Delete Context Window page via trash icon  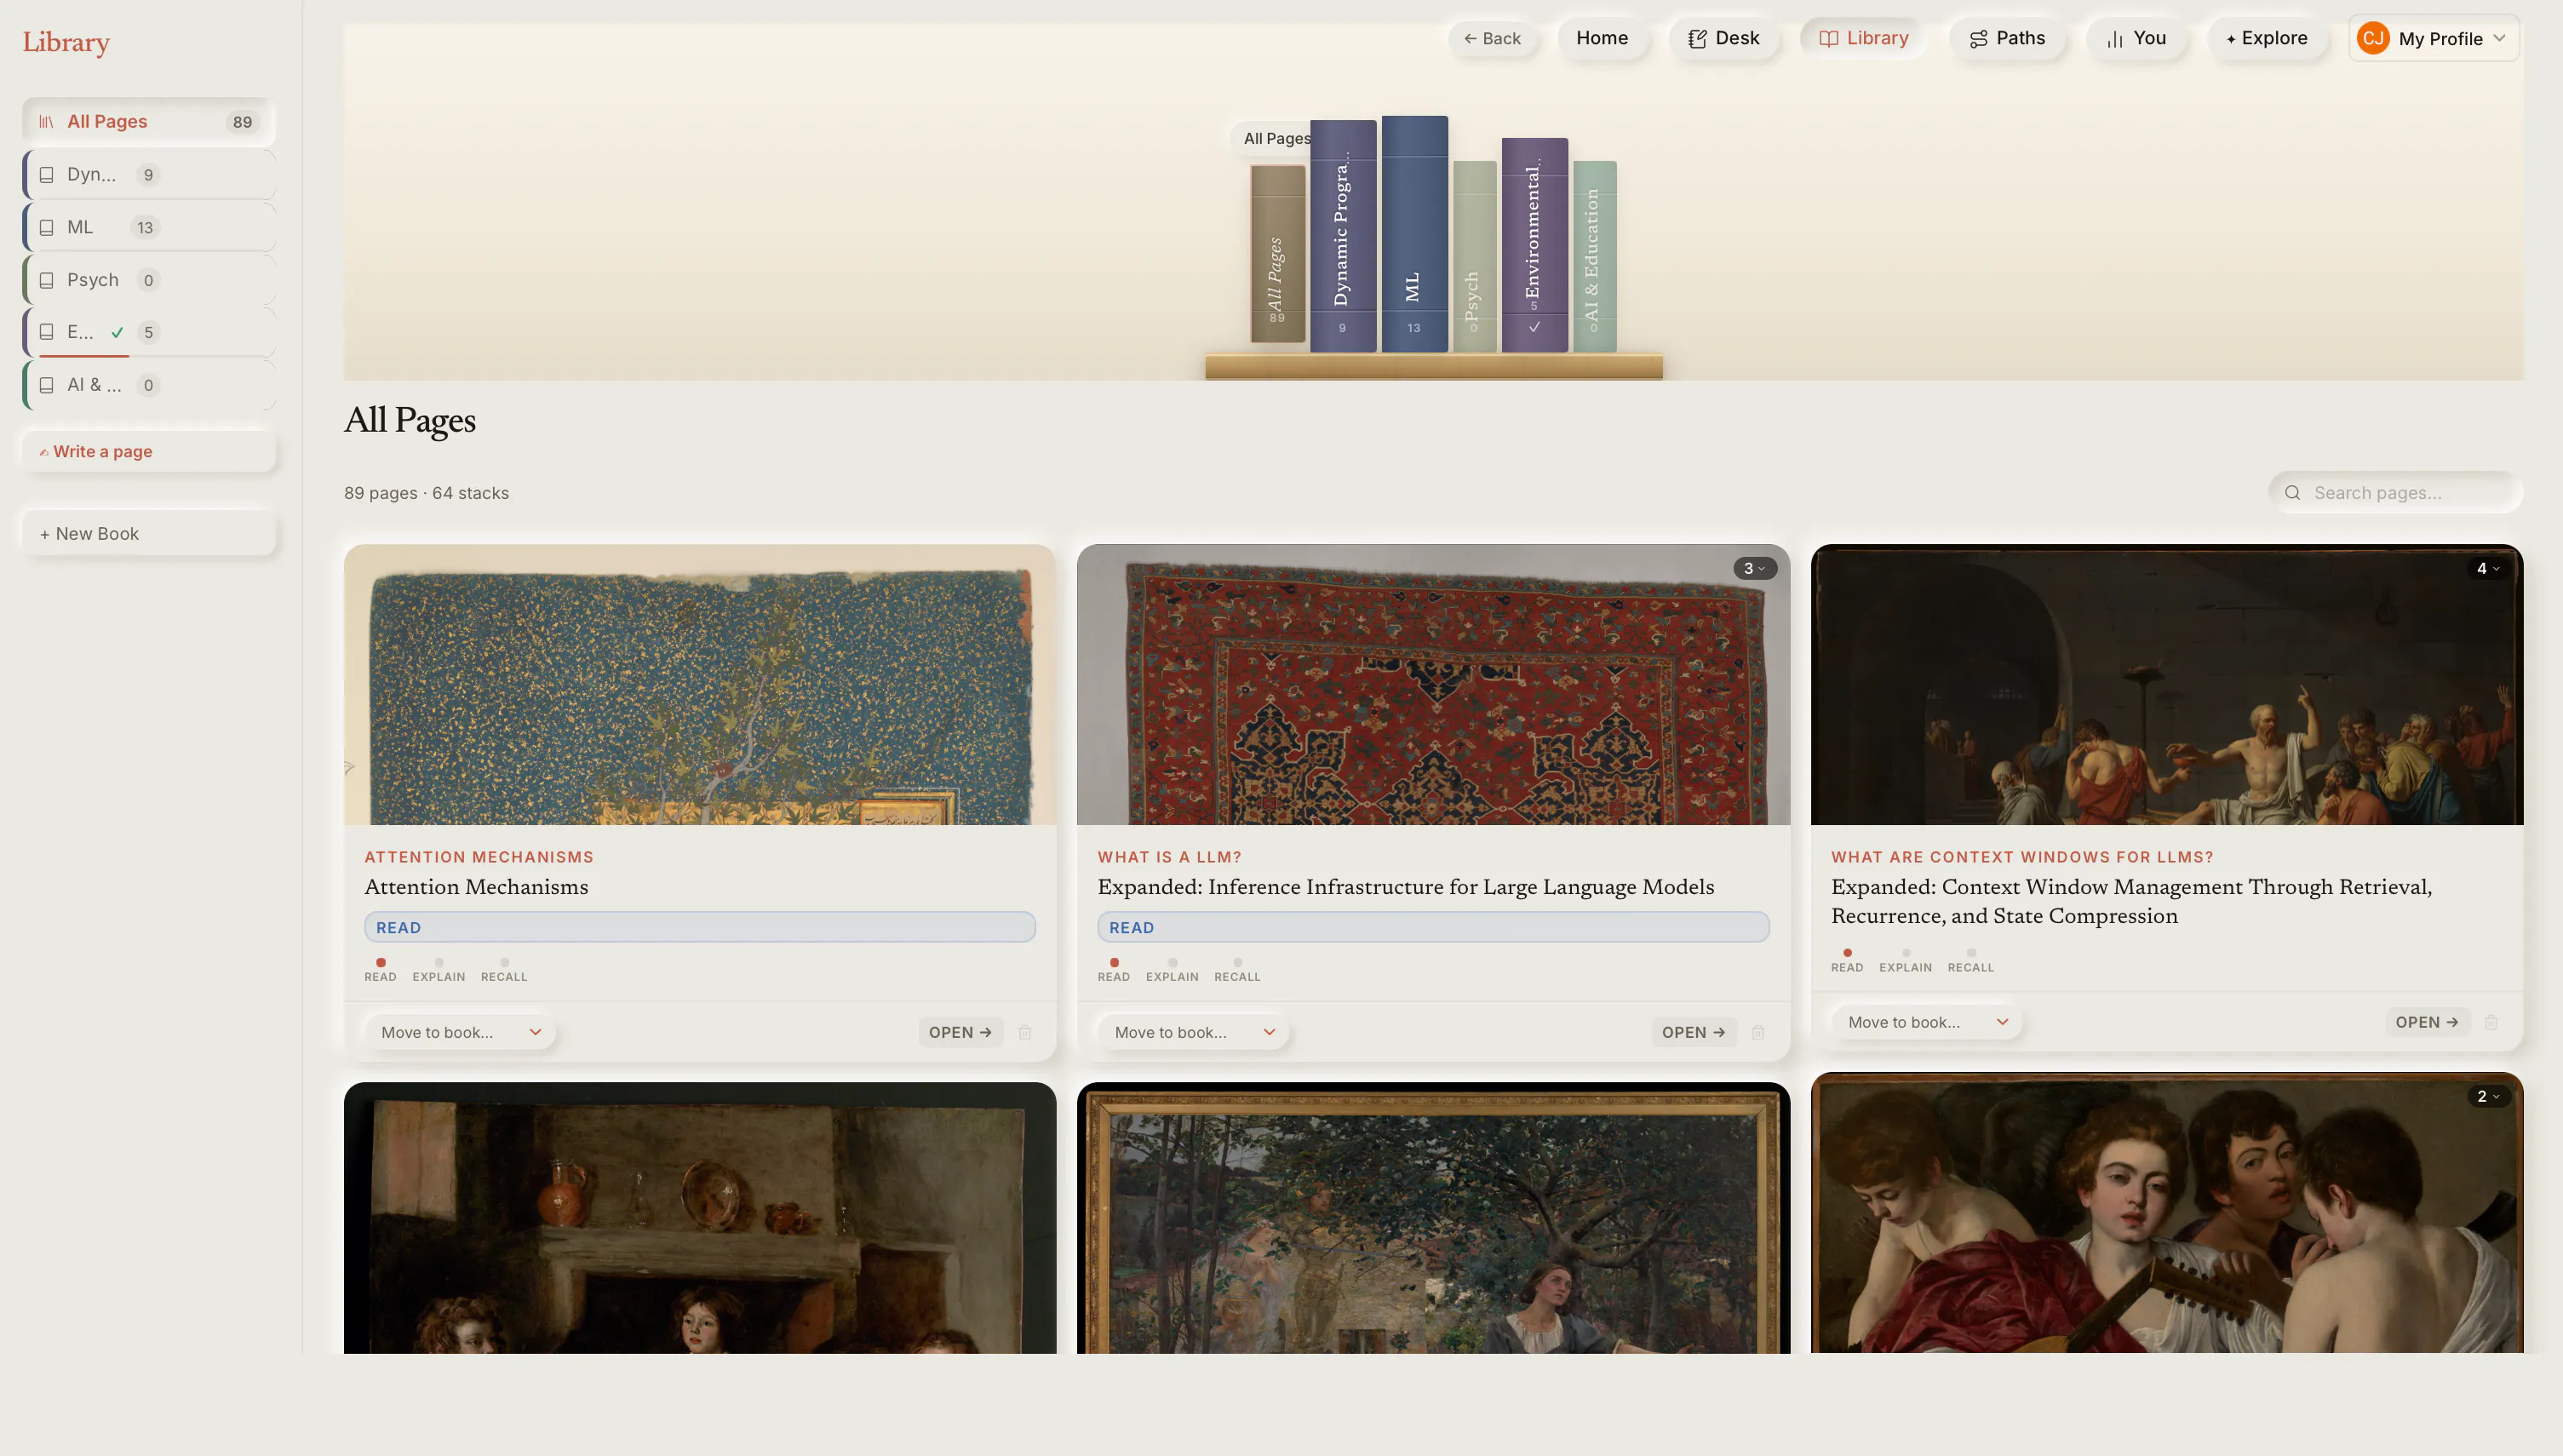pyautogui.click(x=2491, y=1023)
